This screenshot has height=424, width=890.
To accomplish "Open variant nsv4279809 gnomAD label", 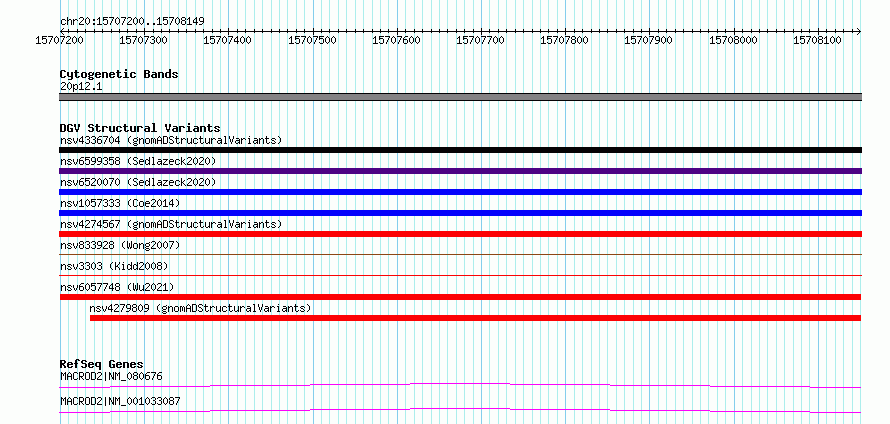I will tap(200, 308).
